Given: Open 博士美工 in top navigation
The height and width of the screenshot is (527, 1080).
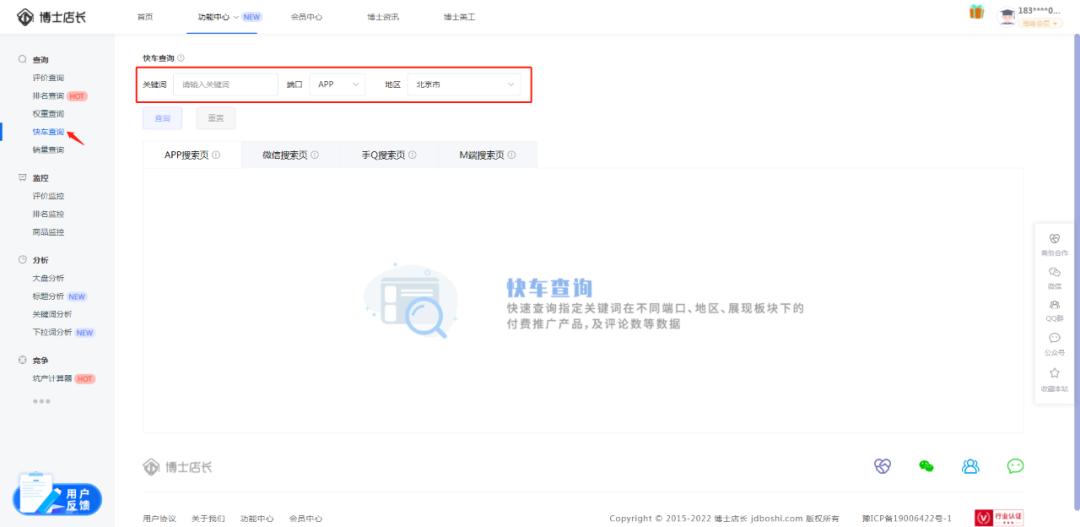Looking at the screenshot, I should click(x=459, y=17).
